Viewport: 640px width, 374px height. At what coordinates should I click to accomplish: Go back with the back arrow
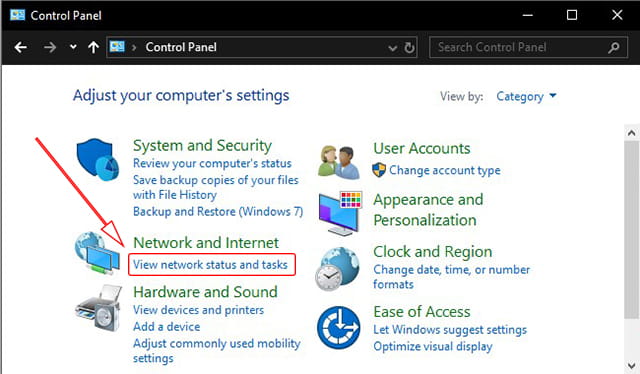[x=20, y=47]
